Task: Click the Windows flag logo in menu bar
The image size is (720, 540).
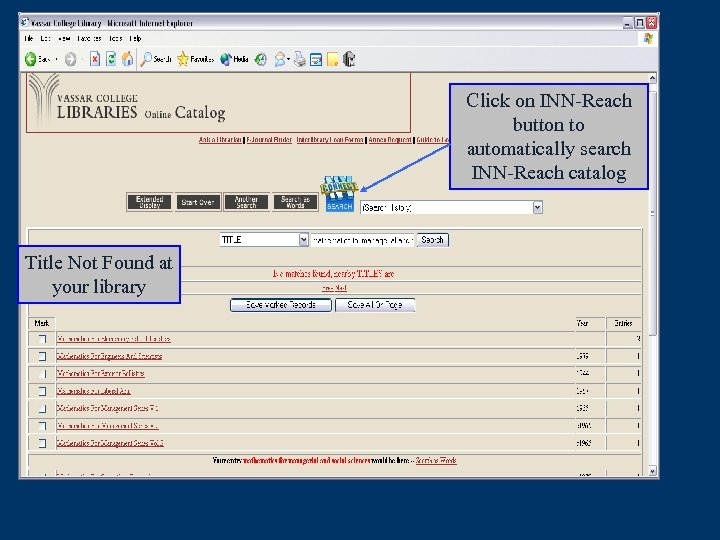Action: point(648,38)
